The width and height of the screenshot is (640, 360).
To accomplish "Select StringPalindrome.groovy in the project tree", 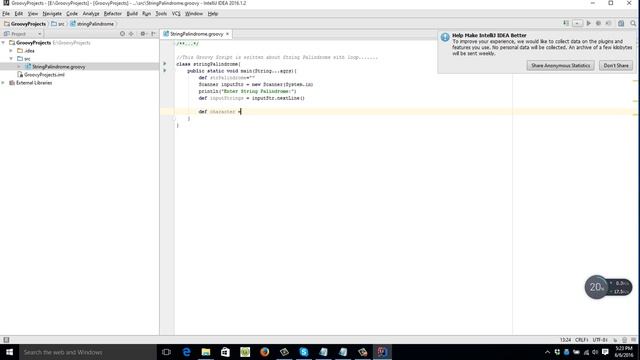I will (58, 67).
